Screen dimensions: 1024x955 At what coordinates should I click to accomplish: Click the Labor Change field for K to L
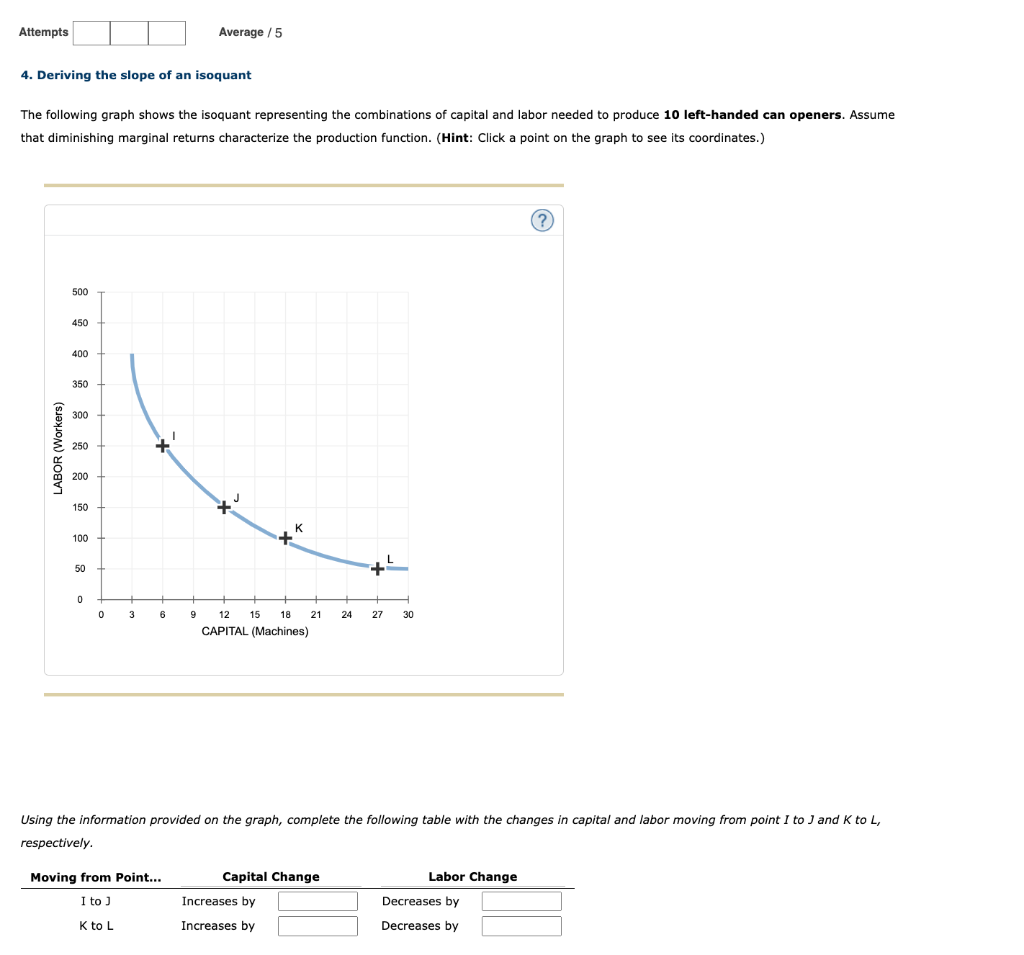522,926
